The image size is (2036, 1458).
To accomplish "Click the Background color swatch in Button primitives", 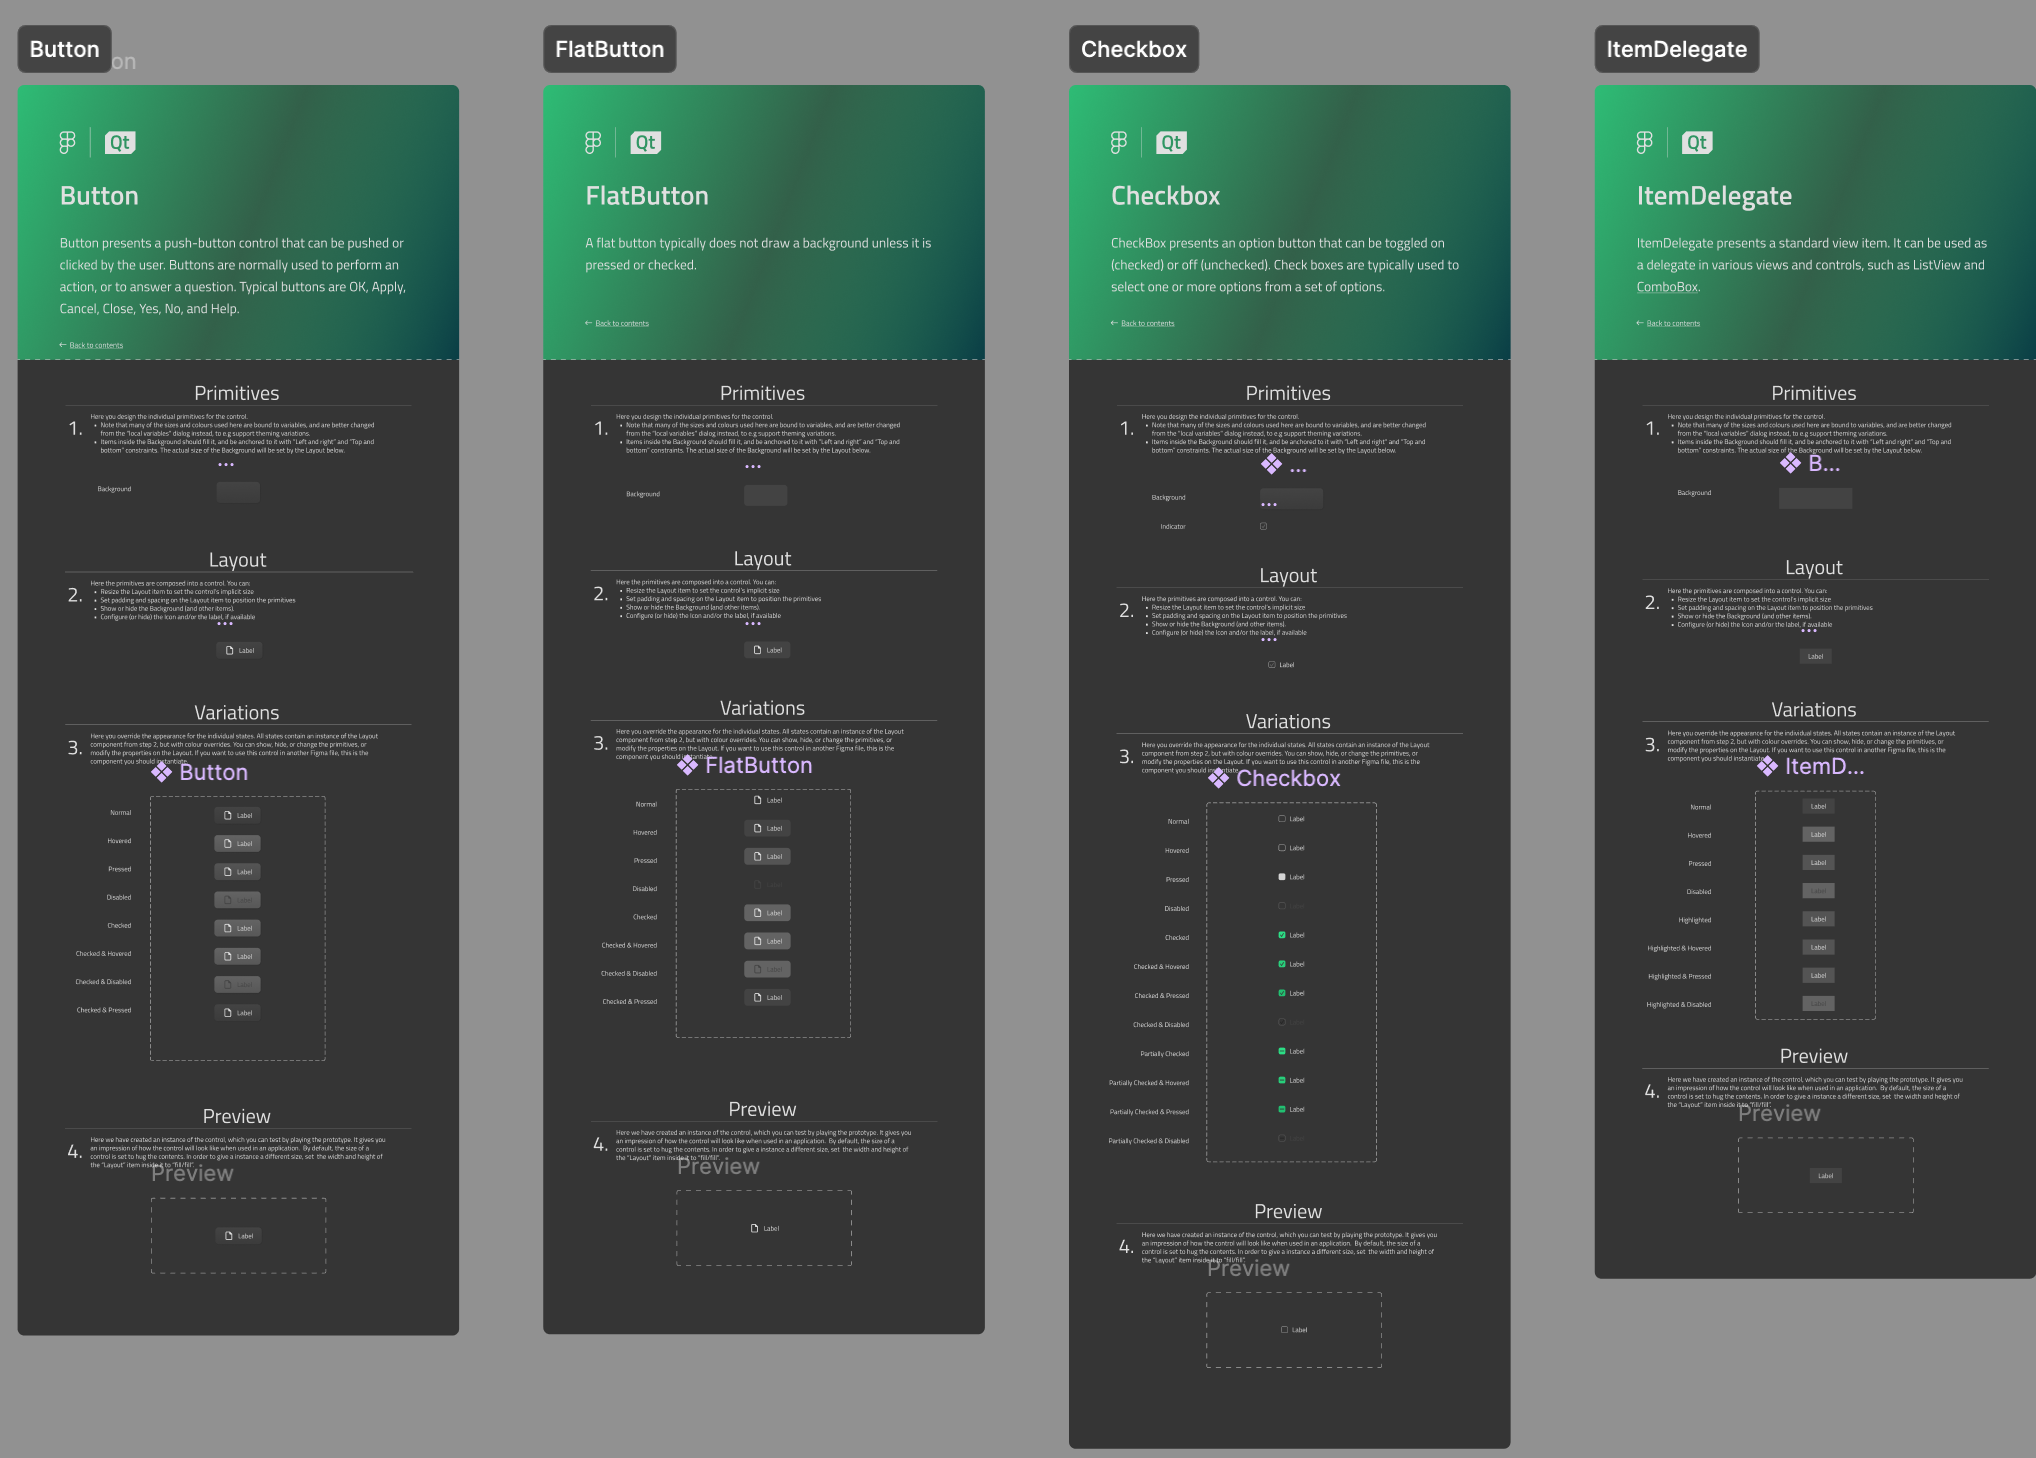I will (x=237, y=491).
